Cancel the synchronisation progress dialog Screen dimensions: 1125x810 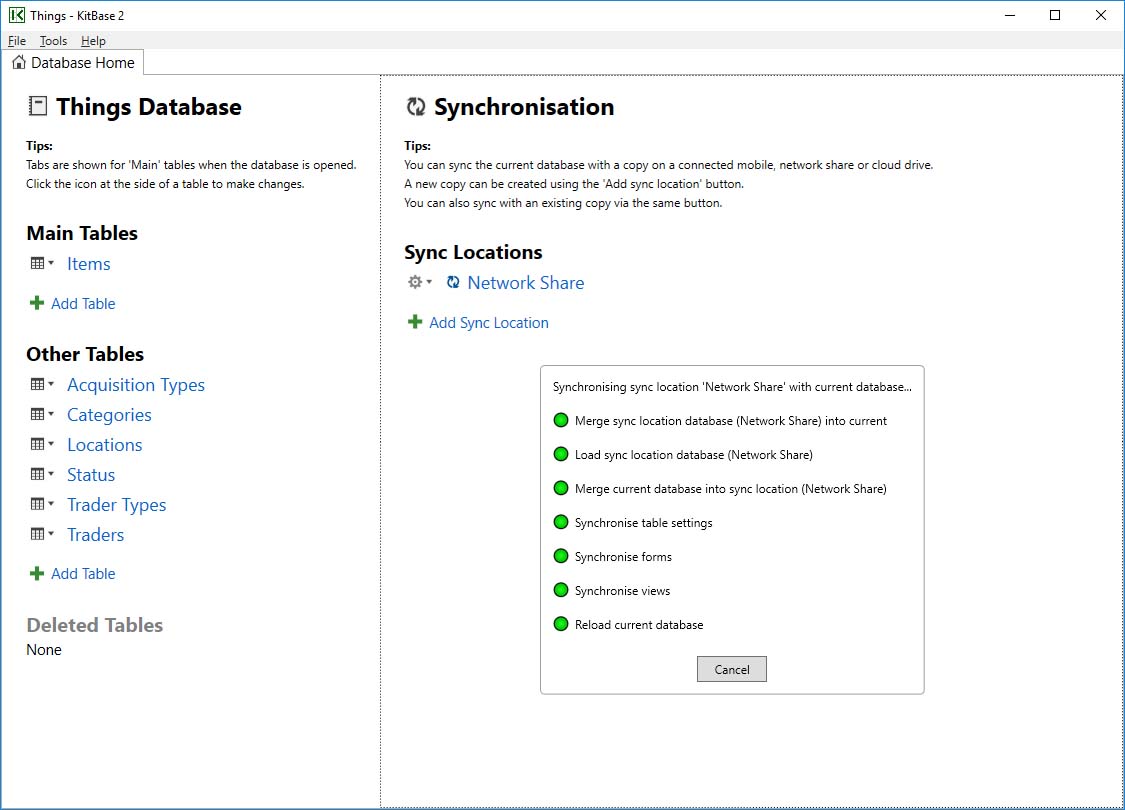tap(732, 669)
